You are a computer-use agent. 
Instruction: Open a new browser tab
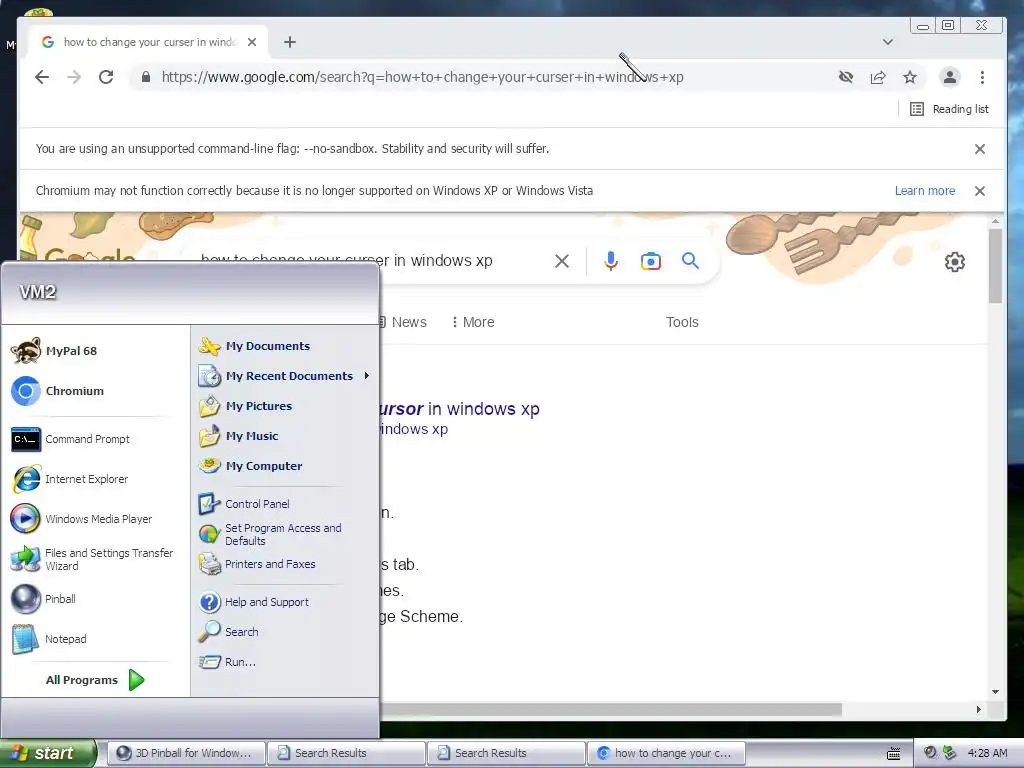(x=290, y=42)
